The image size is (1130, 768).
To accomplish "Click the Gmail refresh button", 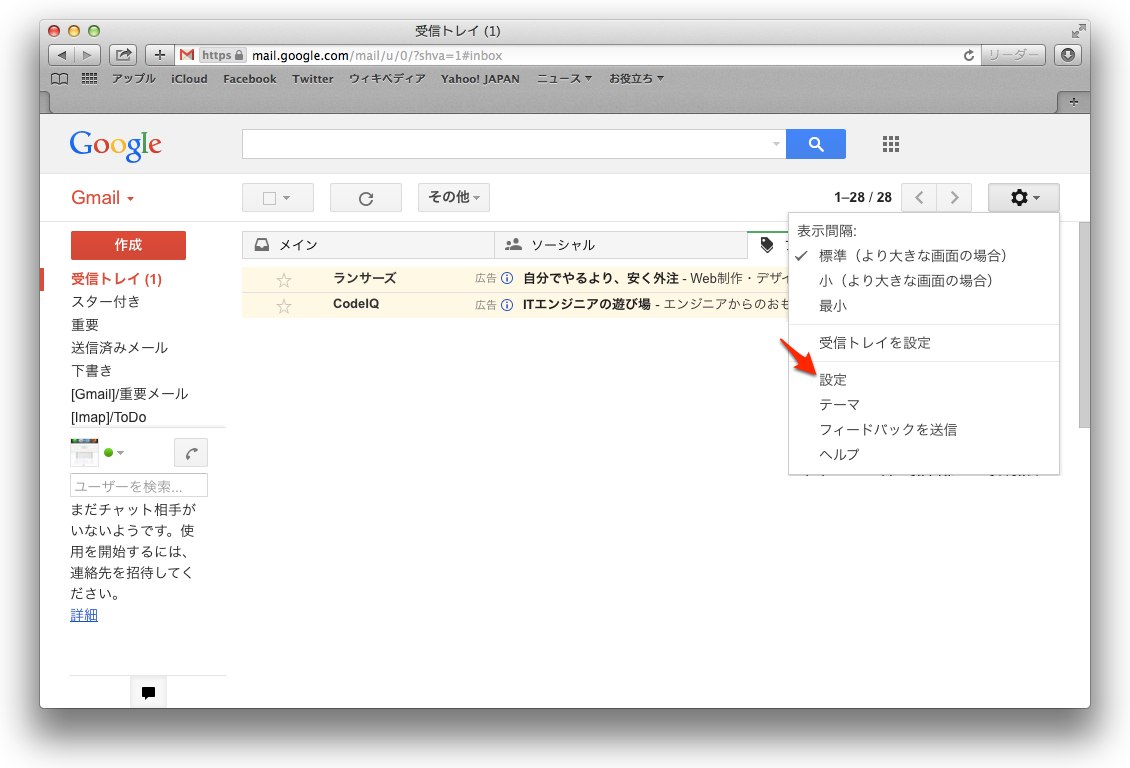I will point(365,198).
